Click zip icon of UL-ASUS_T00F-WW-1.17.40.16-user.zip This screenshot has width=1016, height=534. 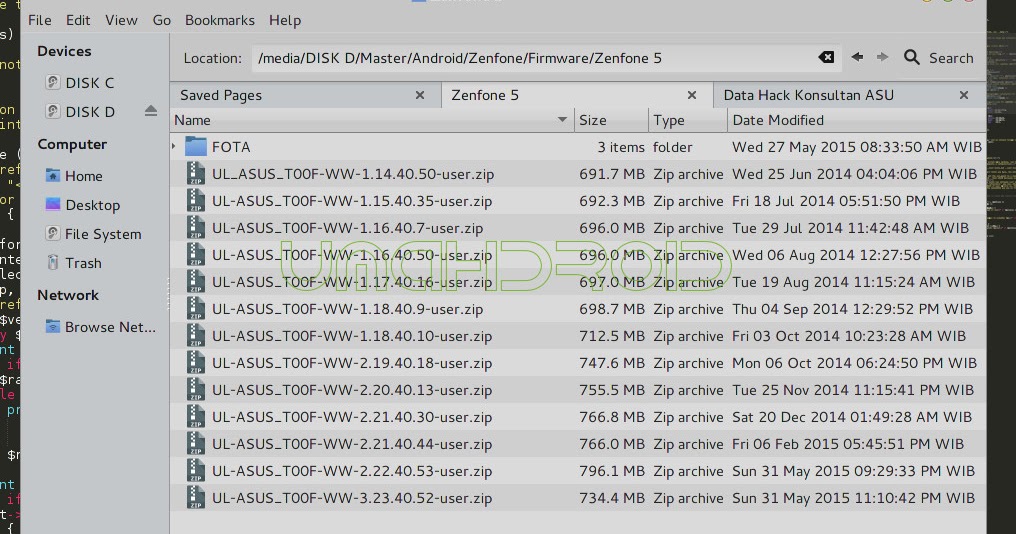[x=196, y=282]
